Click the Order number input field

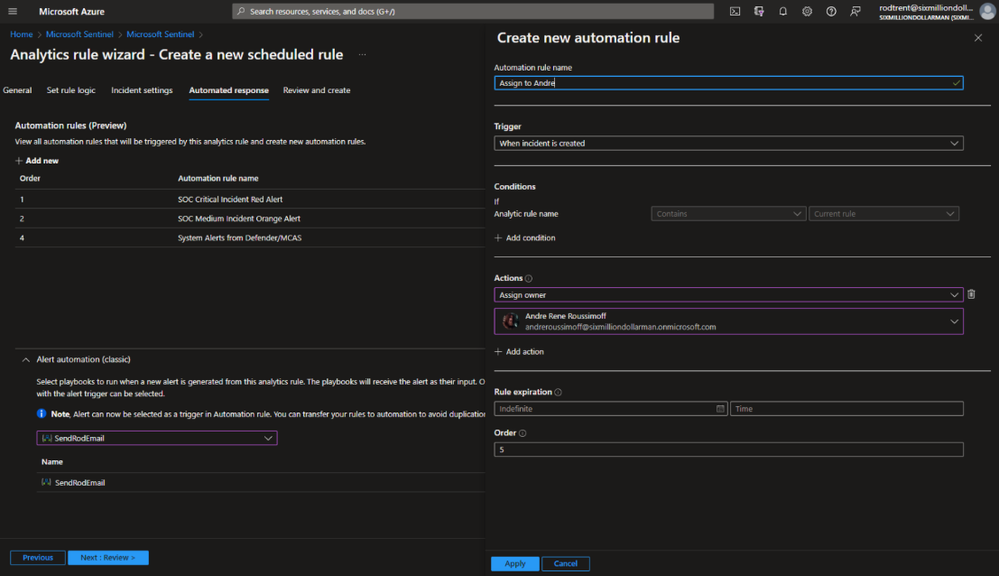click(x=728, y=450)
